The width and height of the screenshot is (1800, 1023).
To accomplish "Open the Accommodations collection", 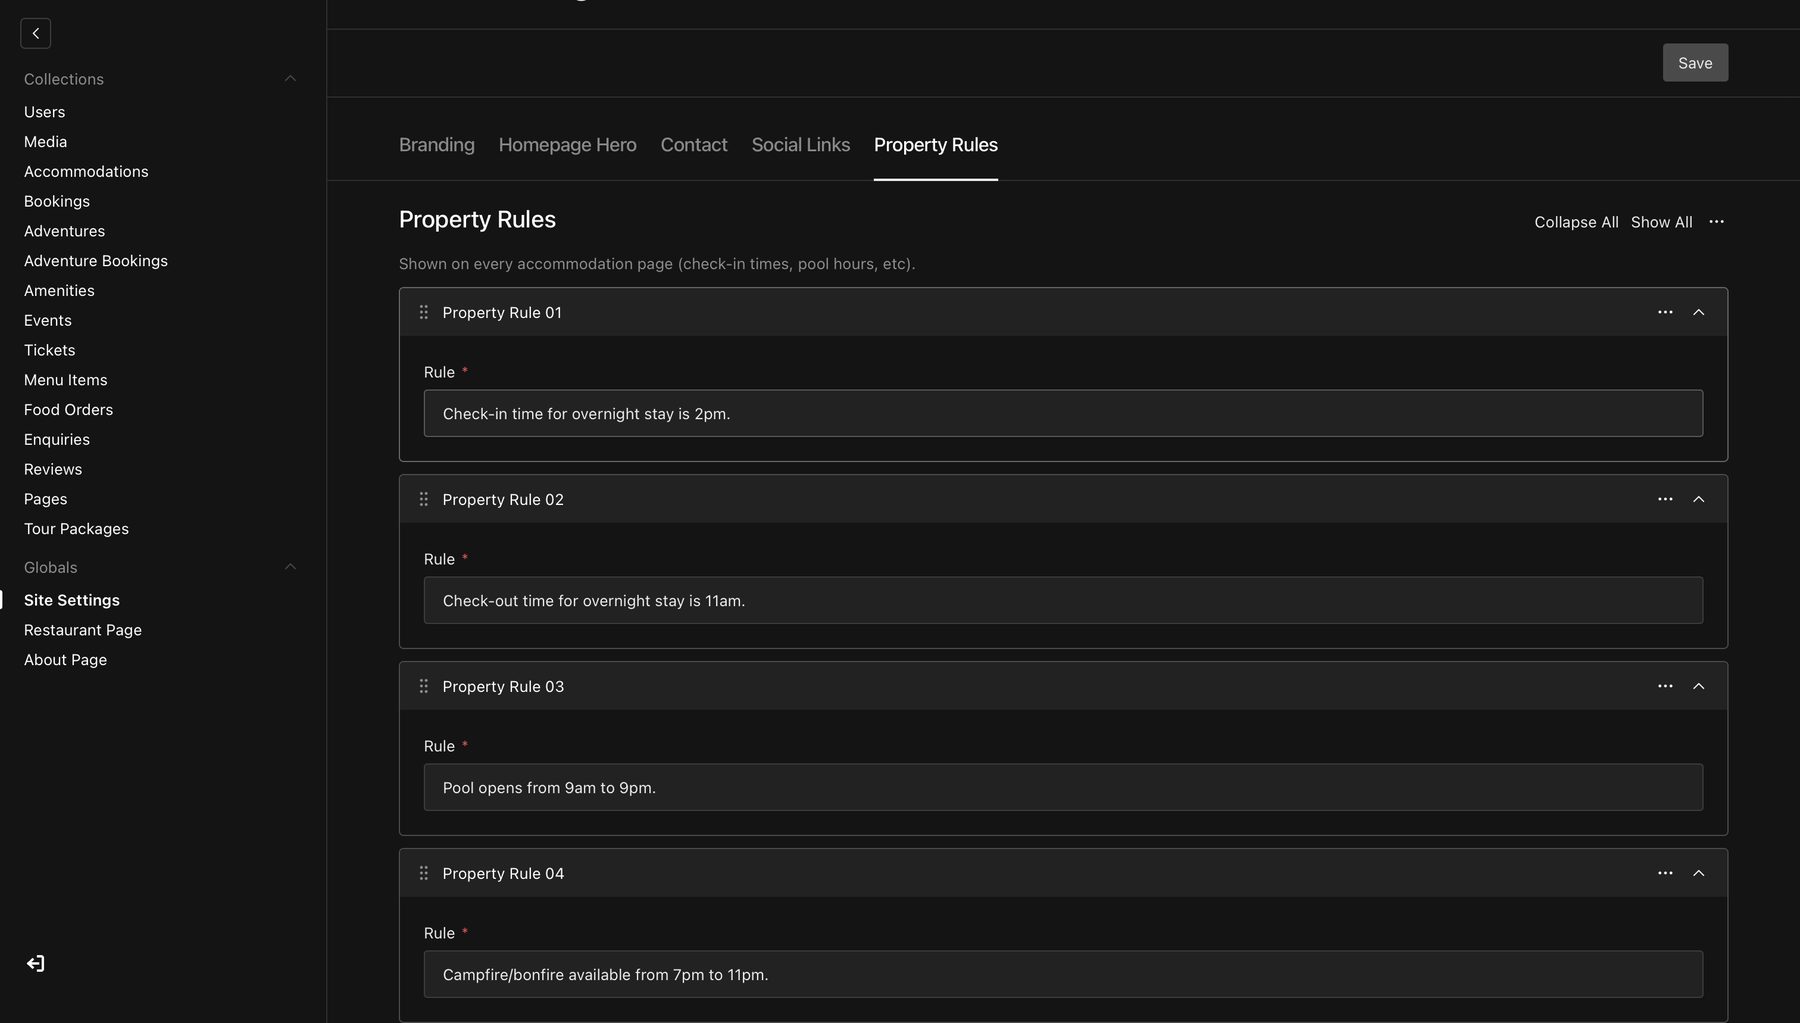I will coord(86,172).
